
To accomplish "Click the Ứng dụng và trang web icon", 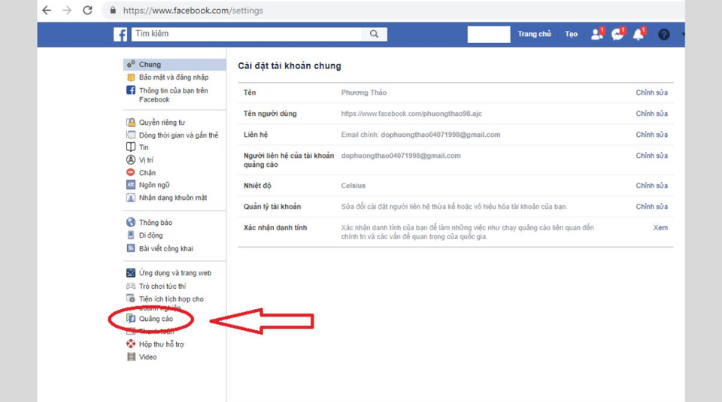I will click(131, 273).
